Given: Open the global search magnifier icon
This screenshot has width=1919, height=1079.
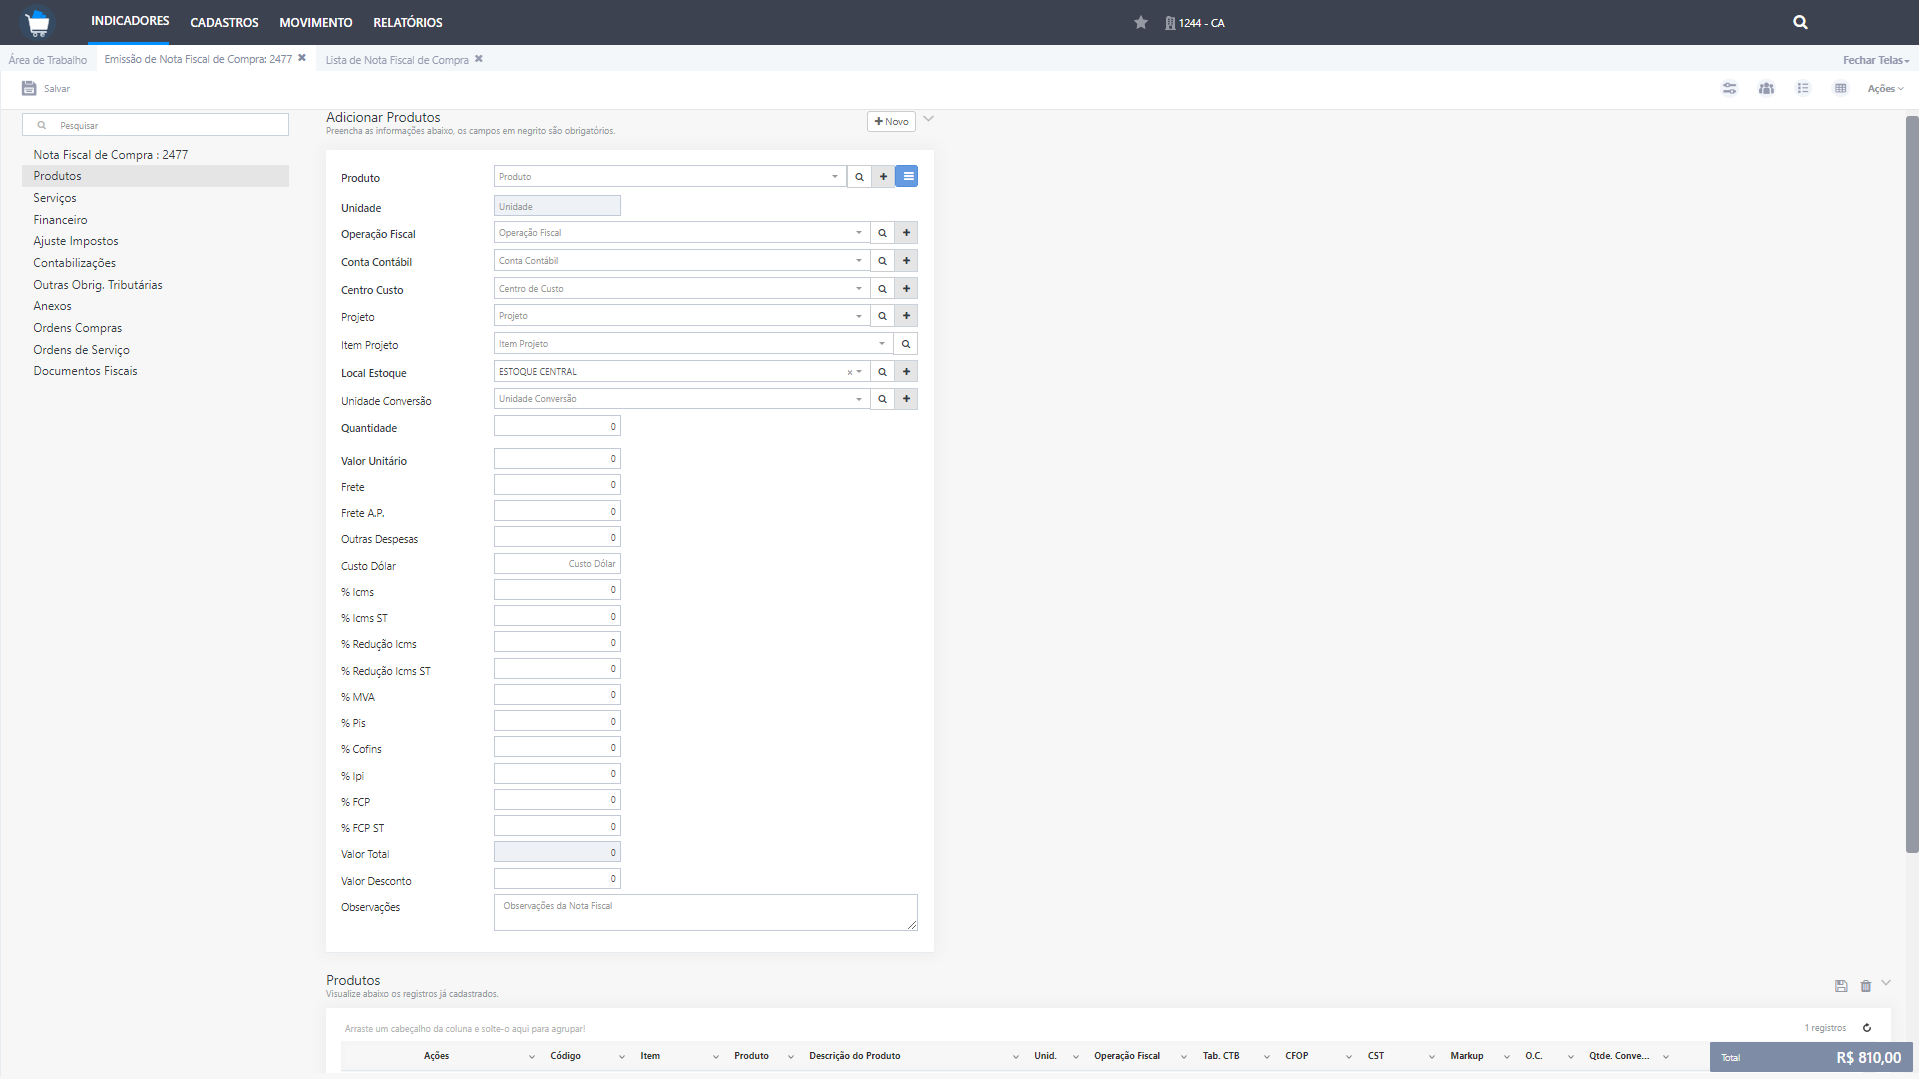Looking at the screenshot, I should pyautogui.click(x=1800, y=22).
